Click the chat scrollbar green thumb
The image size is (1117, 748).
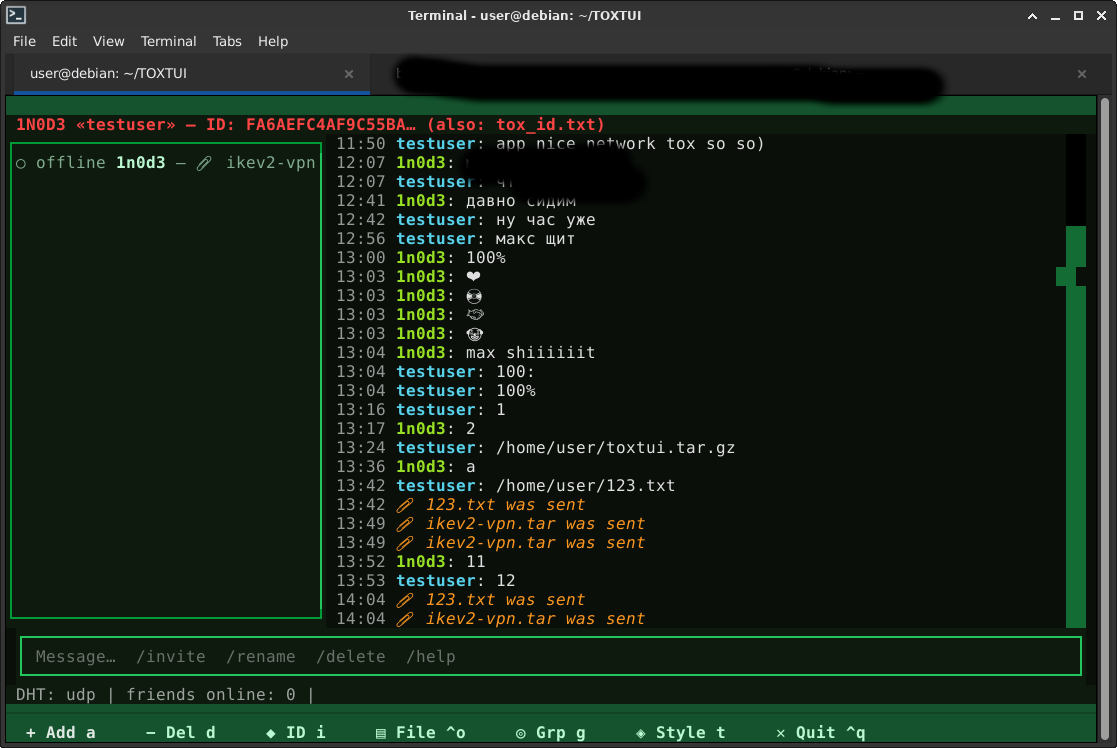[1076, 426]
